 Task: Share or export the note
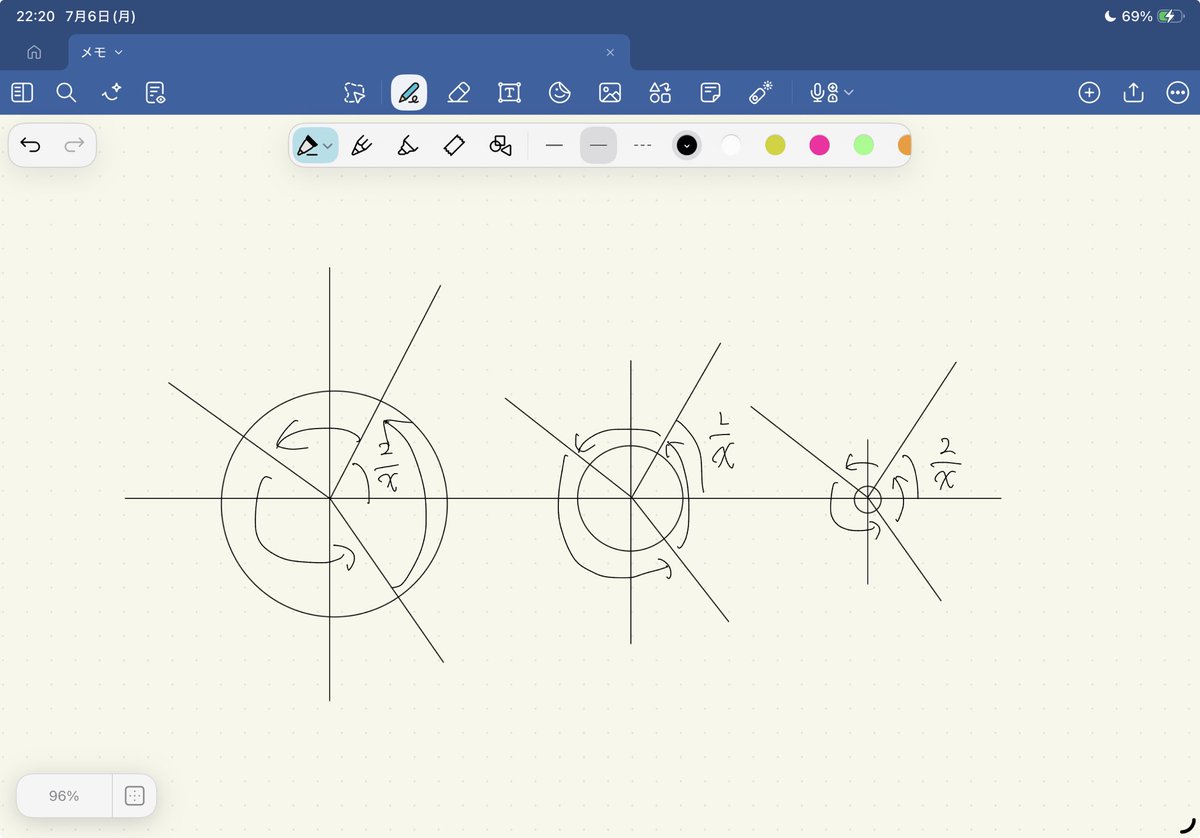(1133, 93)
